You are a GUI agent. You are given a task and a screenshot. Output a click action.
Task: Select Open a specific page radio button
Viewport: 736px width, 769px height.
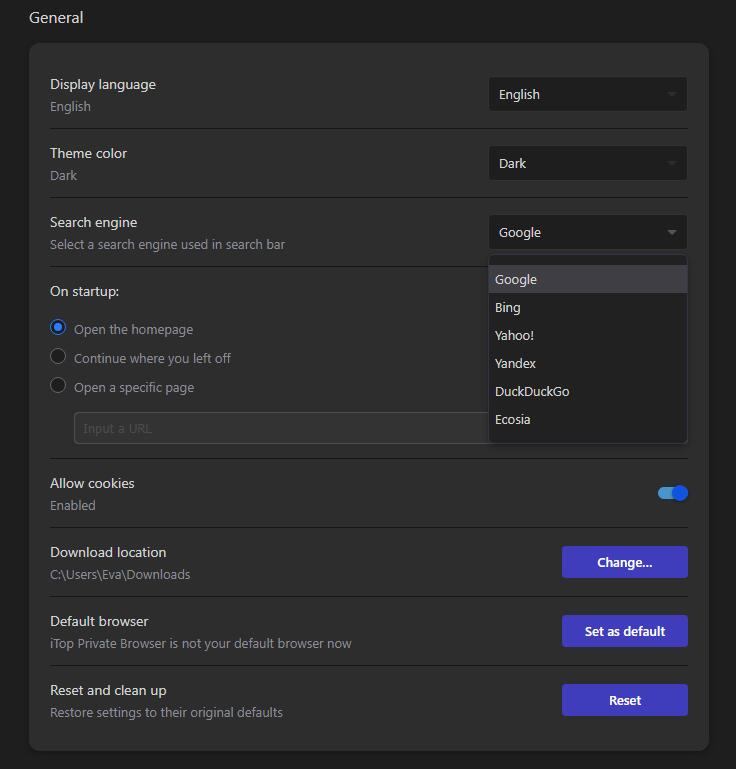(58, 385)
